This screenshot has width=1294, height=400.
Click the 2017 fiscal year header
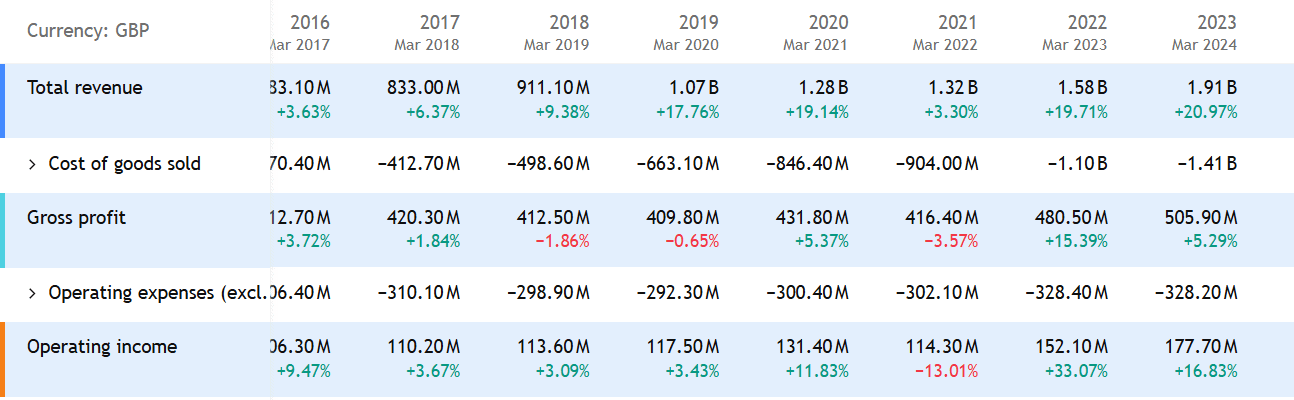439,22
